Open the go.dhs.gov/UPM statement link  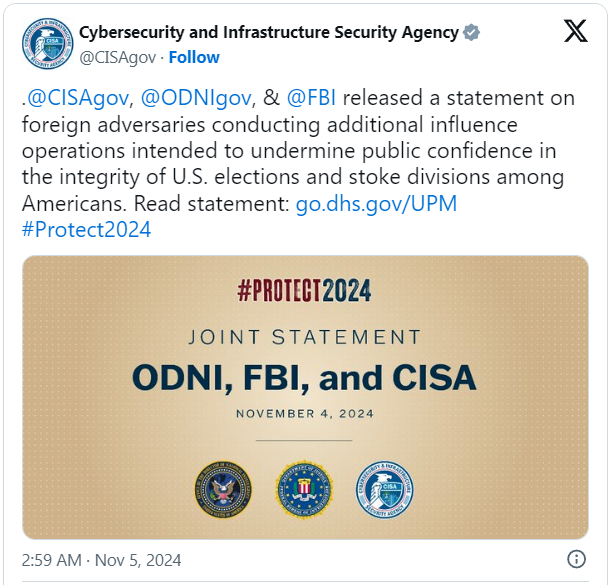376,203
